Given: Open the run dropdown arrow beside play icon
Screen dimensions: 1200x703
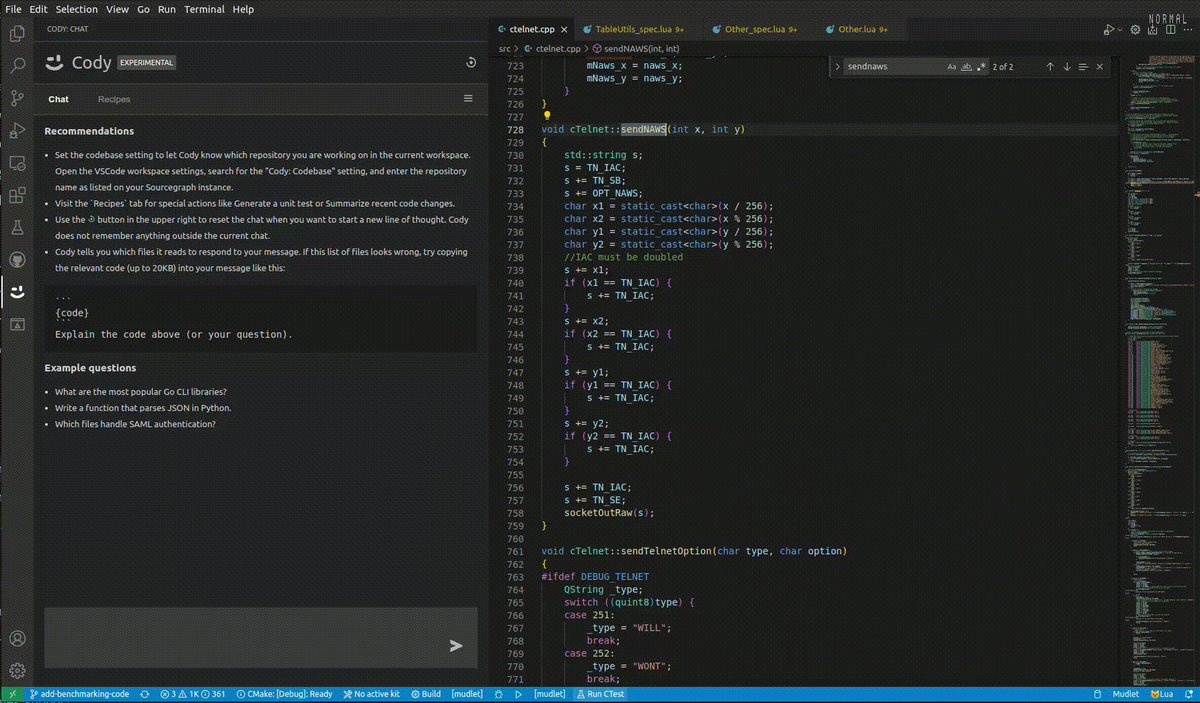Looking at the screenshot, I should pyautogui.click(x=1120, y=30).
